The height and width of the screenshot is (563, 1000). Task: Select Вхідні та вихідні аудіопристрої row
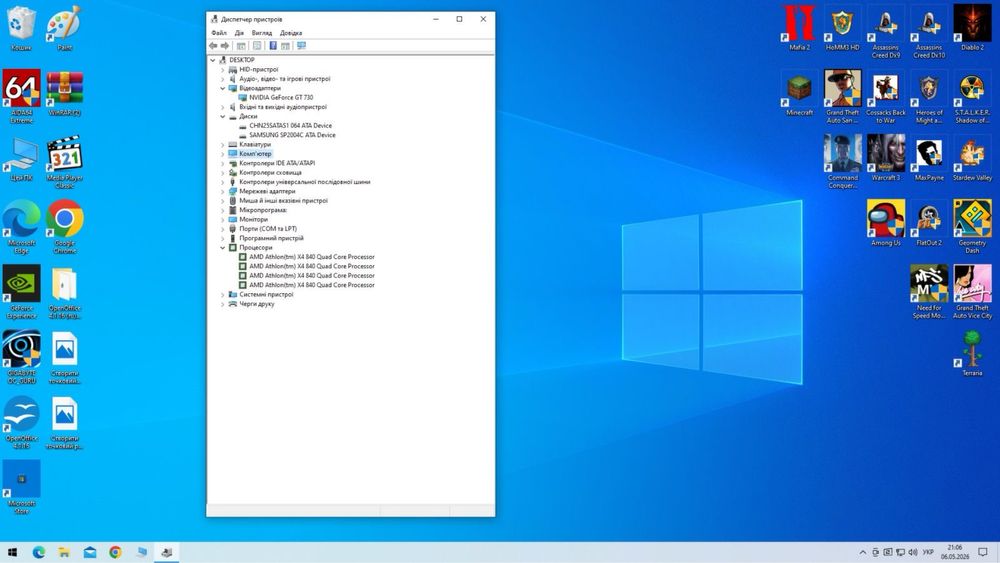283,107
